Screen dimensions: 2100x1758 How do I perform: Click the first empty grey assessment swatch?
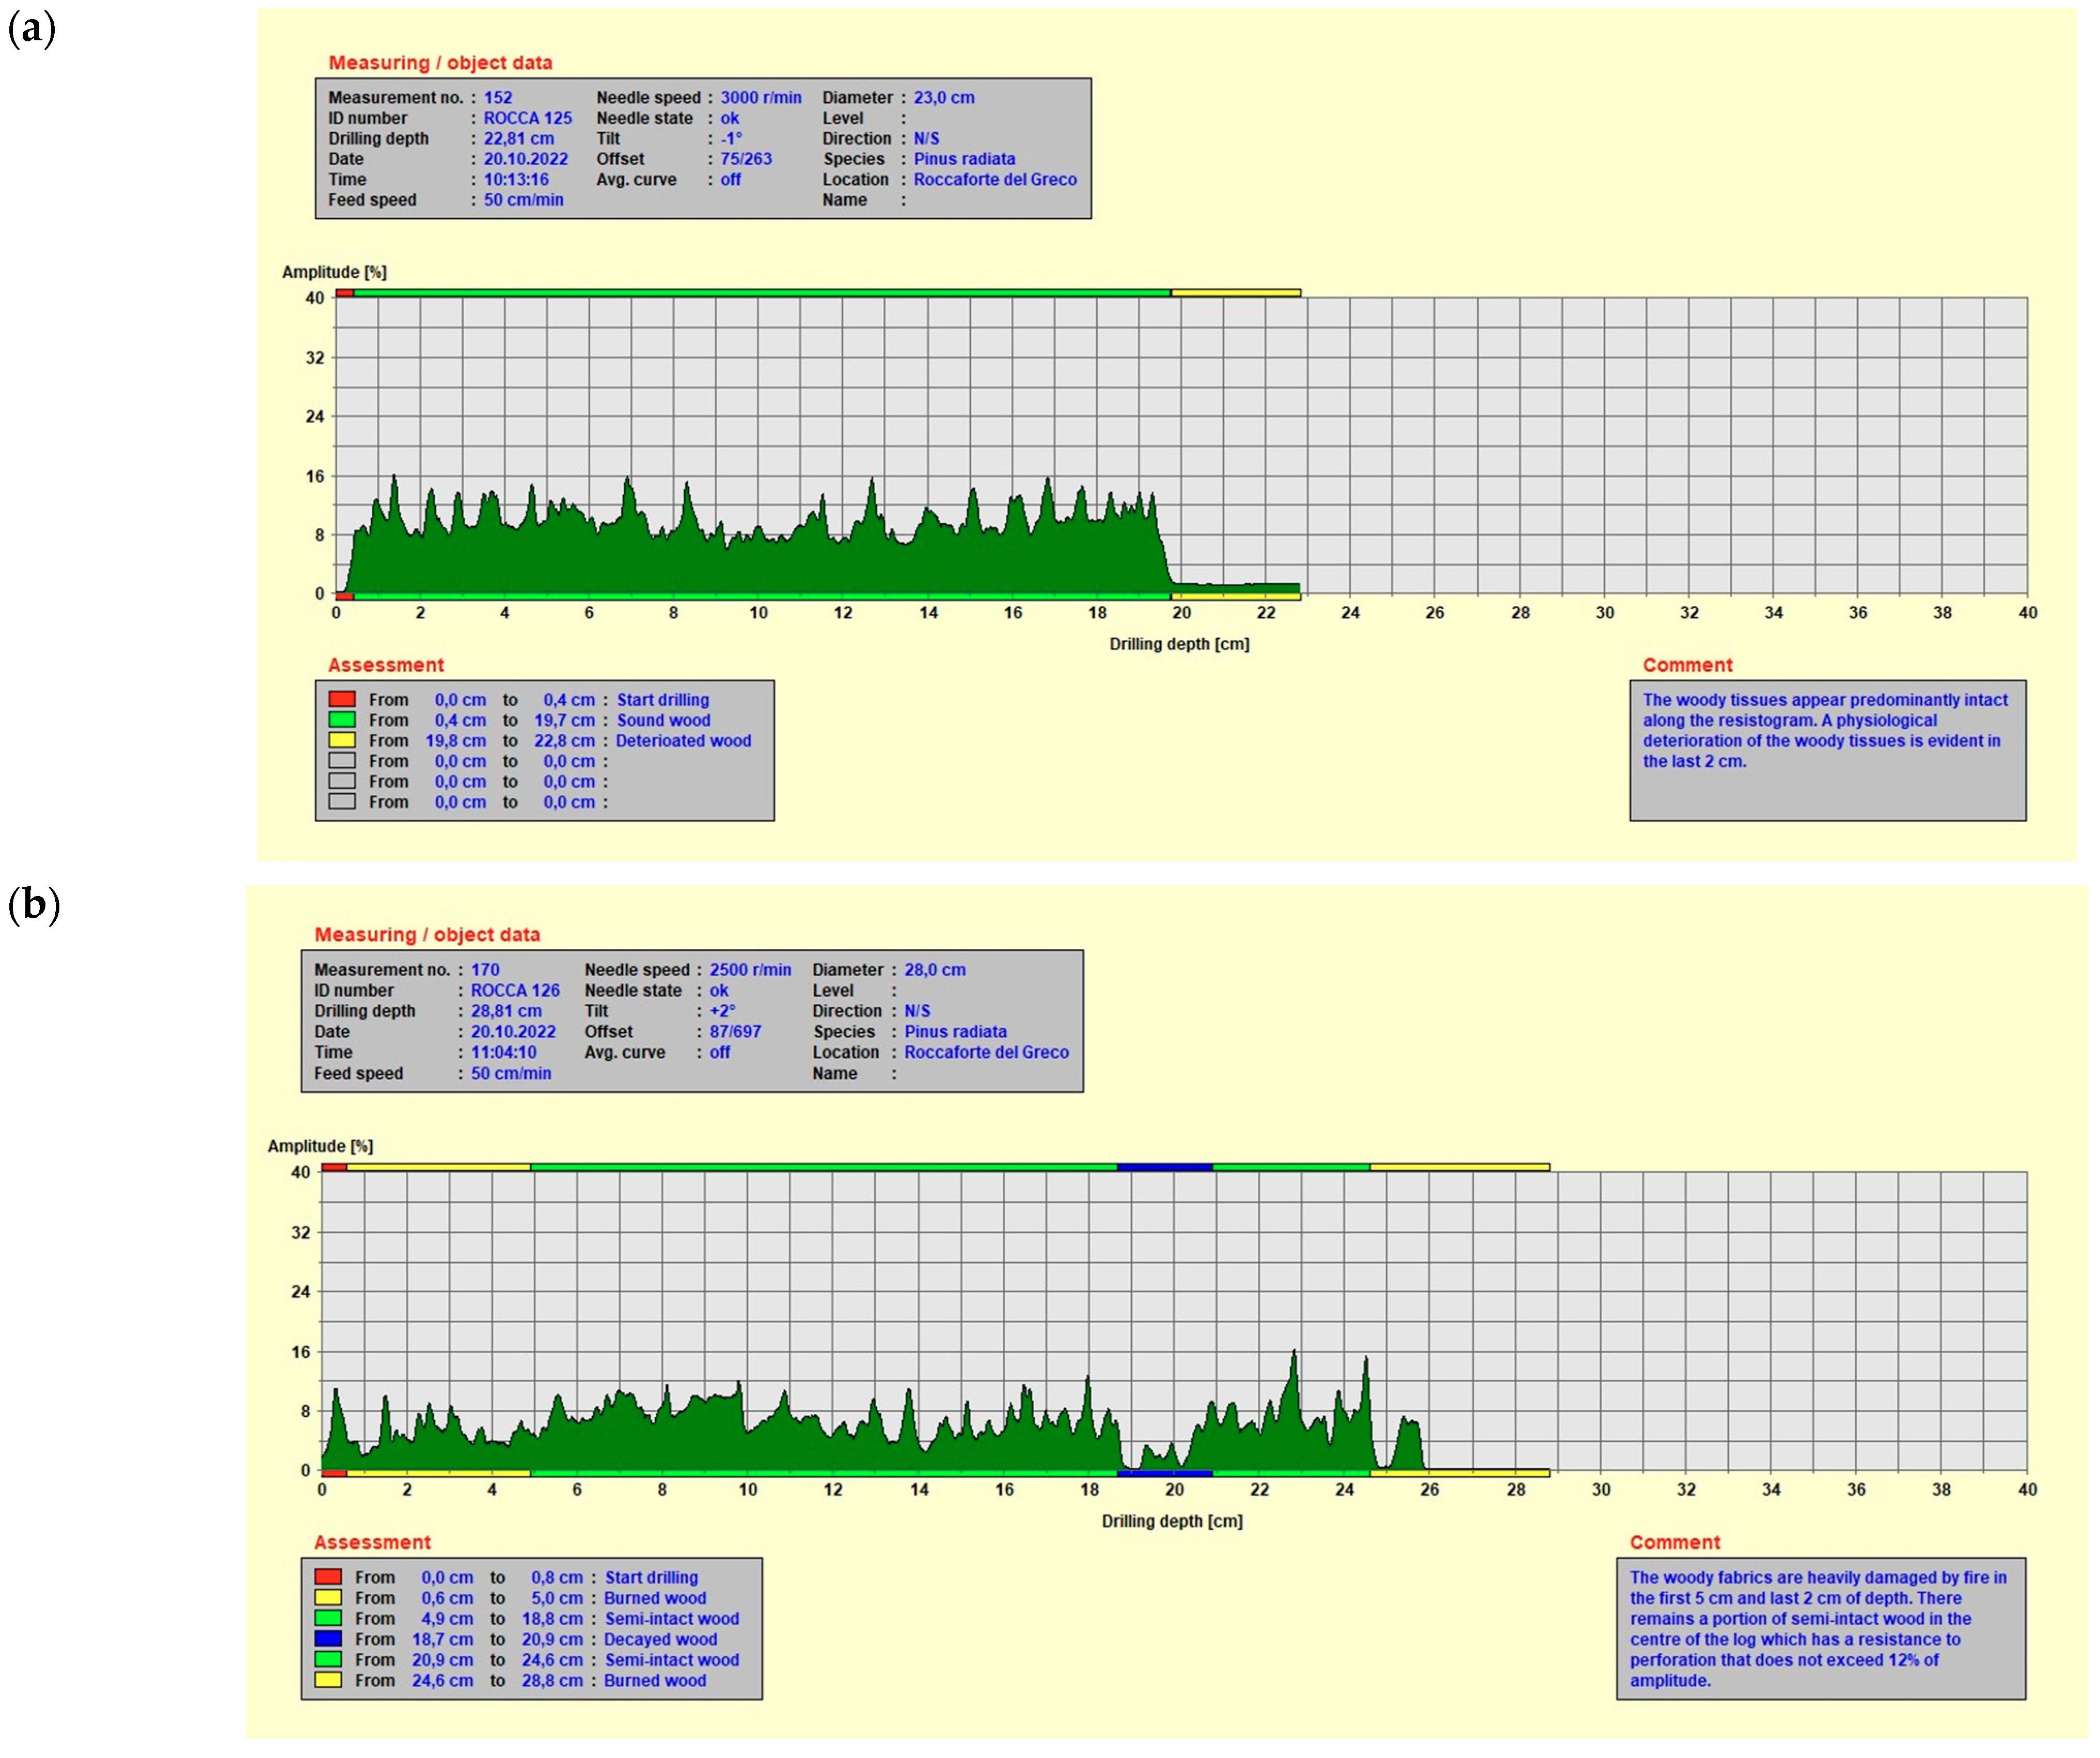342,760
